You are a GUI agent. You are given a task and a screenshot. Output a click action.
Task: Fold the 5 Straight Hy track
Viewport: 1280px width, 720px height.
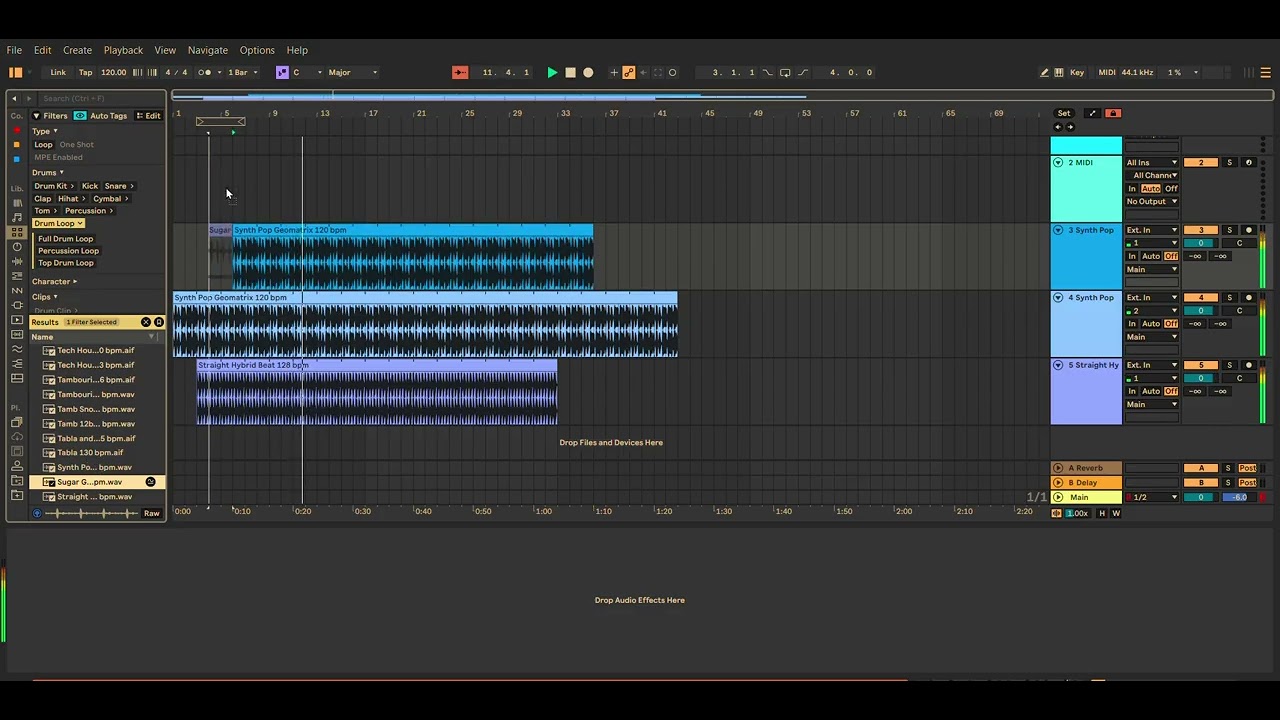(1058, 365)
